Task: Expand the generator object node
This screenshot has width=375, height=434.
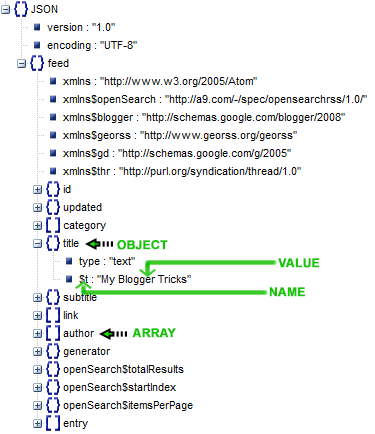Action: [38, 352]
